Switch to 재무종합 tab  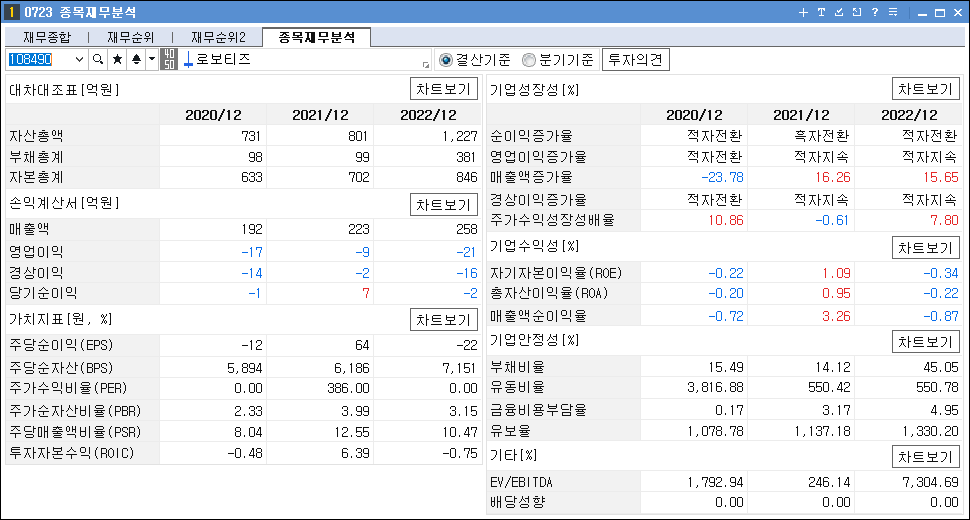pyautogui.click(x=47, y=38)
